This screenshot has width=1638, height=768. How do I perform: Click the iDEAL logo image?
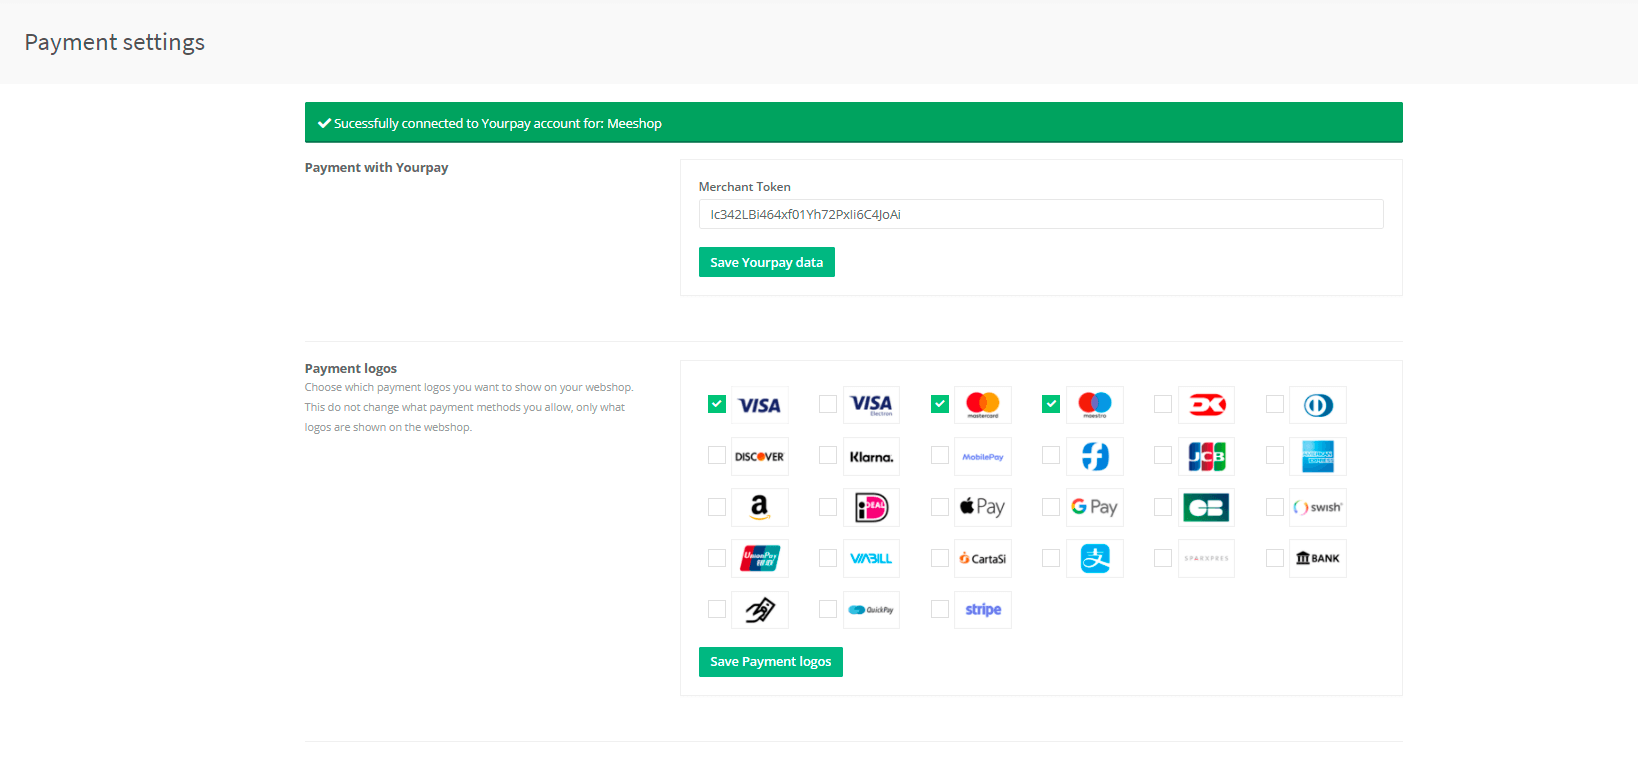tap(871, 507)
